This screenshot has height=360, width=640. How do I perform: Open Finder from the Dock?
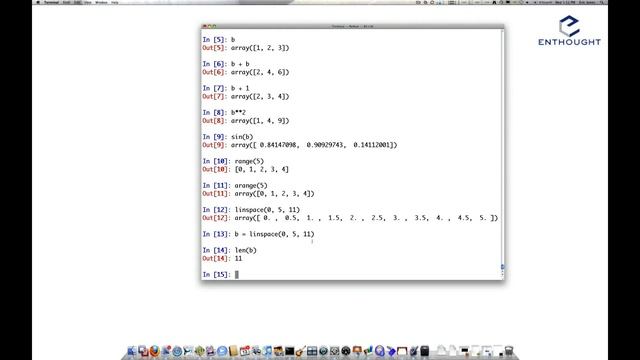[x=132, y=351]
